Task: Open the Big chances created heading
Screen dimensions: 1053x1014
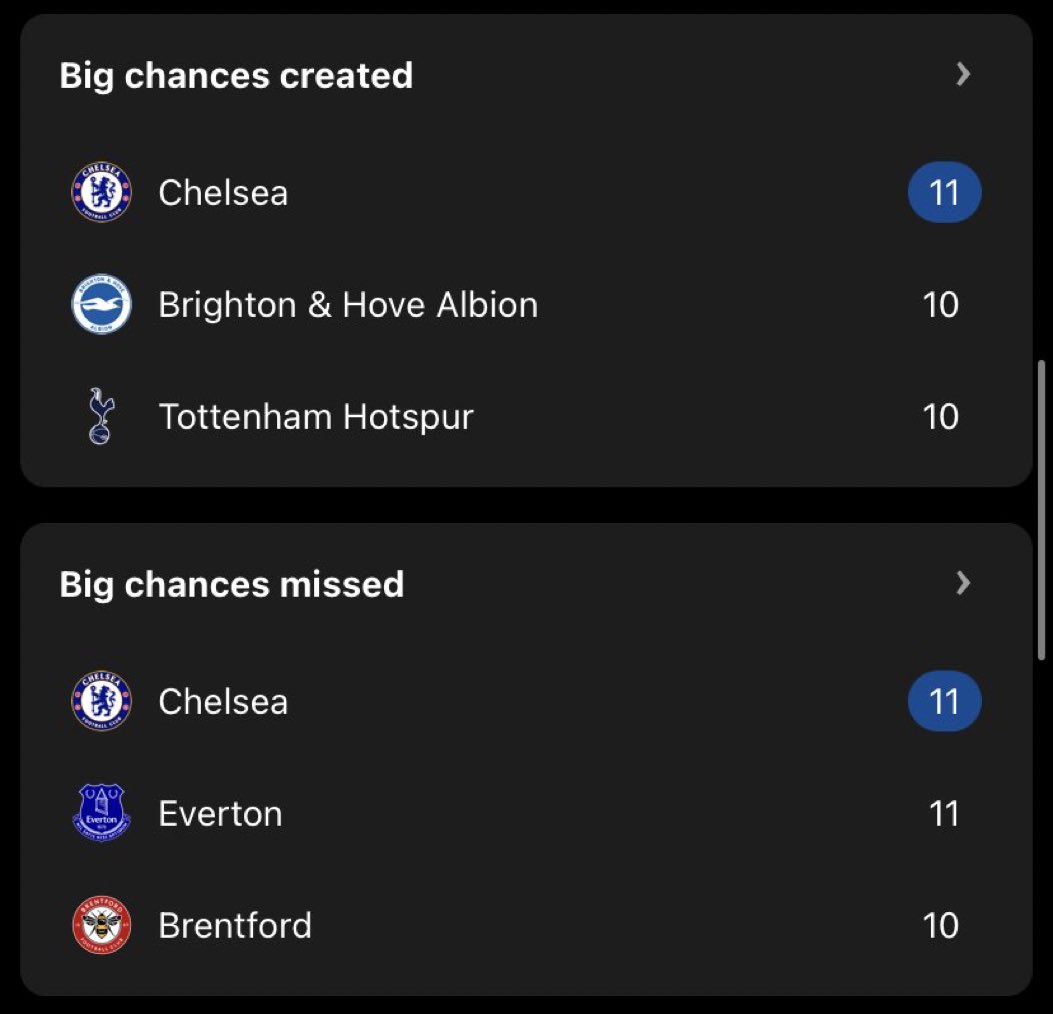Action: pos(236,76)
